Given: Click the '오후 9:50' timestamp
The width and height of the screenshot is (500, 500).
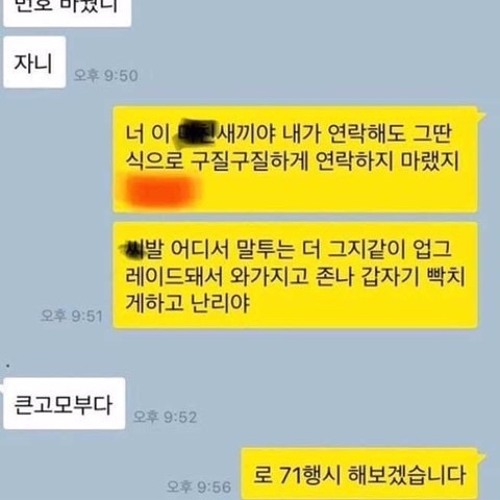Looking at the screenshot, I should tap(105, 76).
